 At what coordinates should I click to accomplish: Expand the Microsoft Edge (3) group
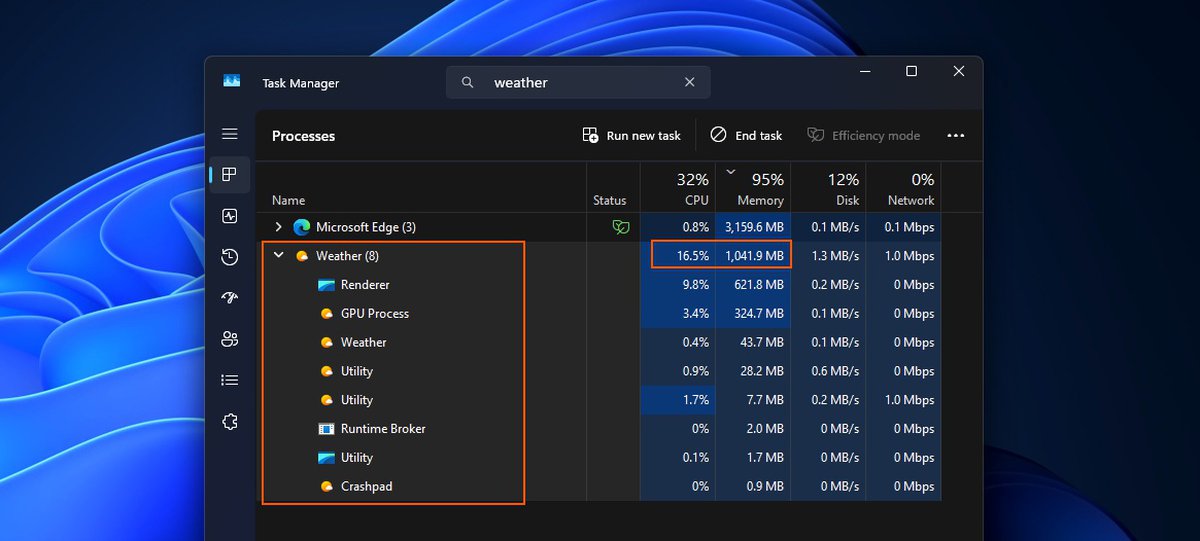279,227
